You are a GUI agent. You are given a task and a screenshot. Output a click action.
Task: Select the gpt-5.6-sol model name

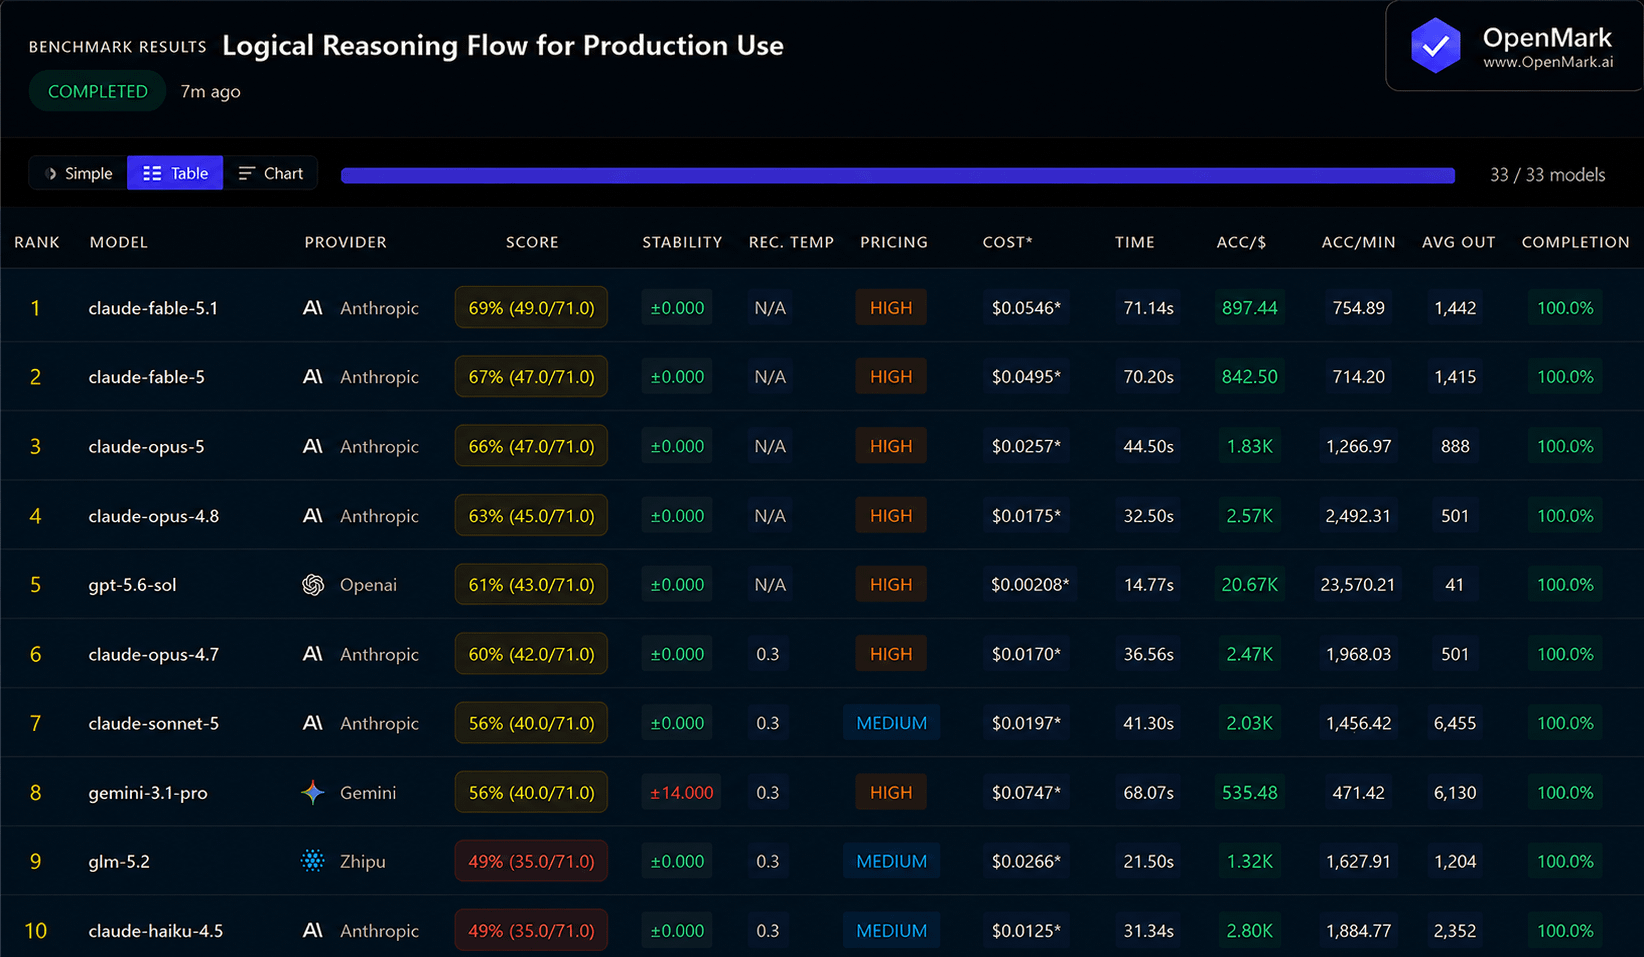click(x=132, y=585)
